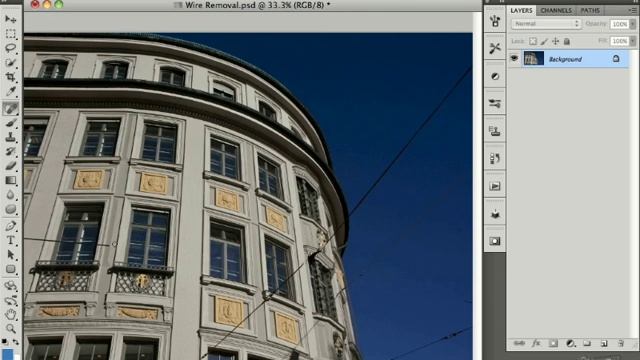Select the Shape tool

(11, 269)
